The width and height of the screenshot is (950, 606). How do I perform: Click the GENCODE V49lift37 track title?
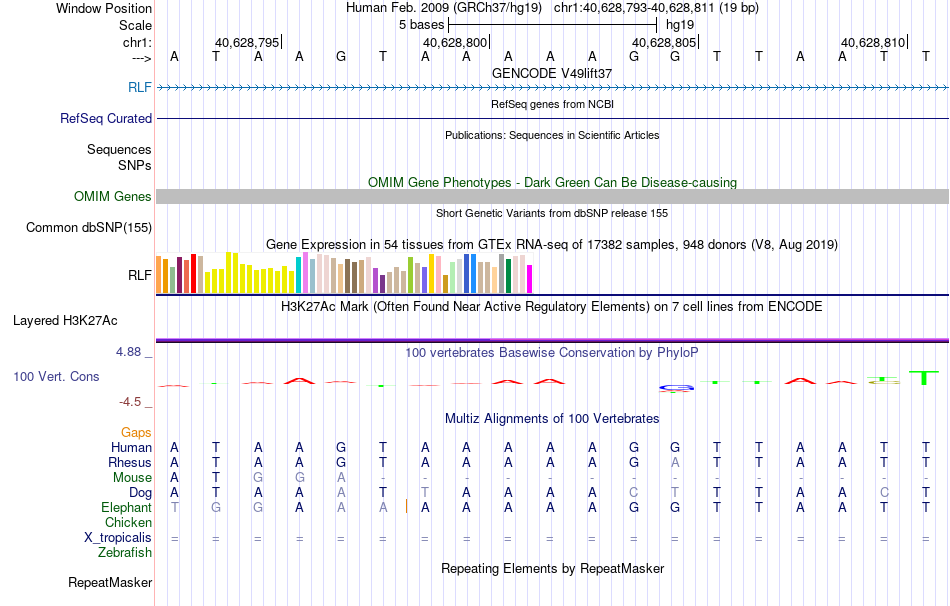552,73
